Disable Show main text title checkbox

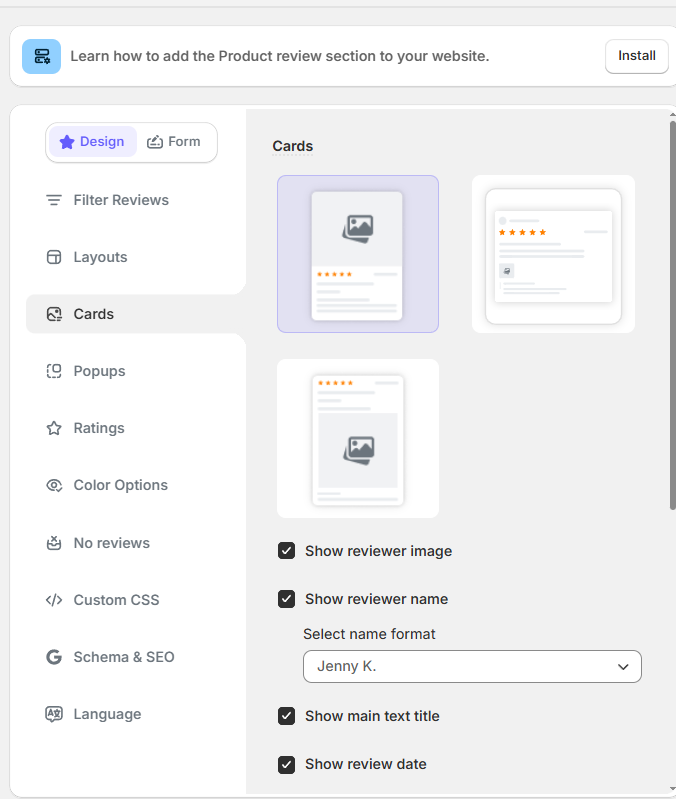click(287, 716)
